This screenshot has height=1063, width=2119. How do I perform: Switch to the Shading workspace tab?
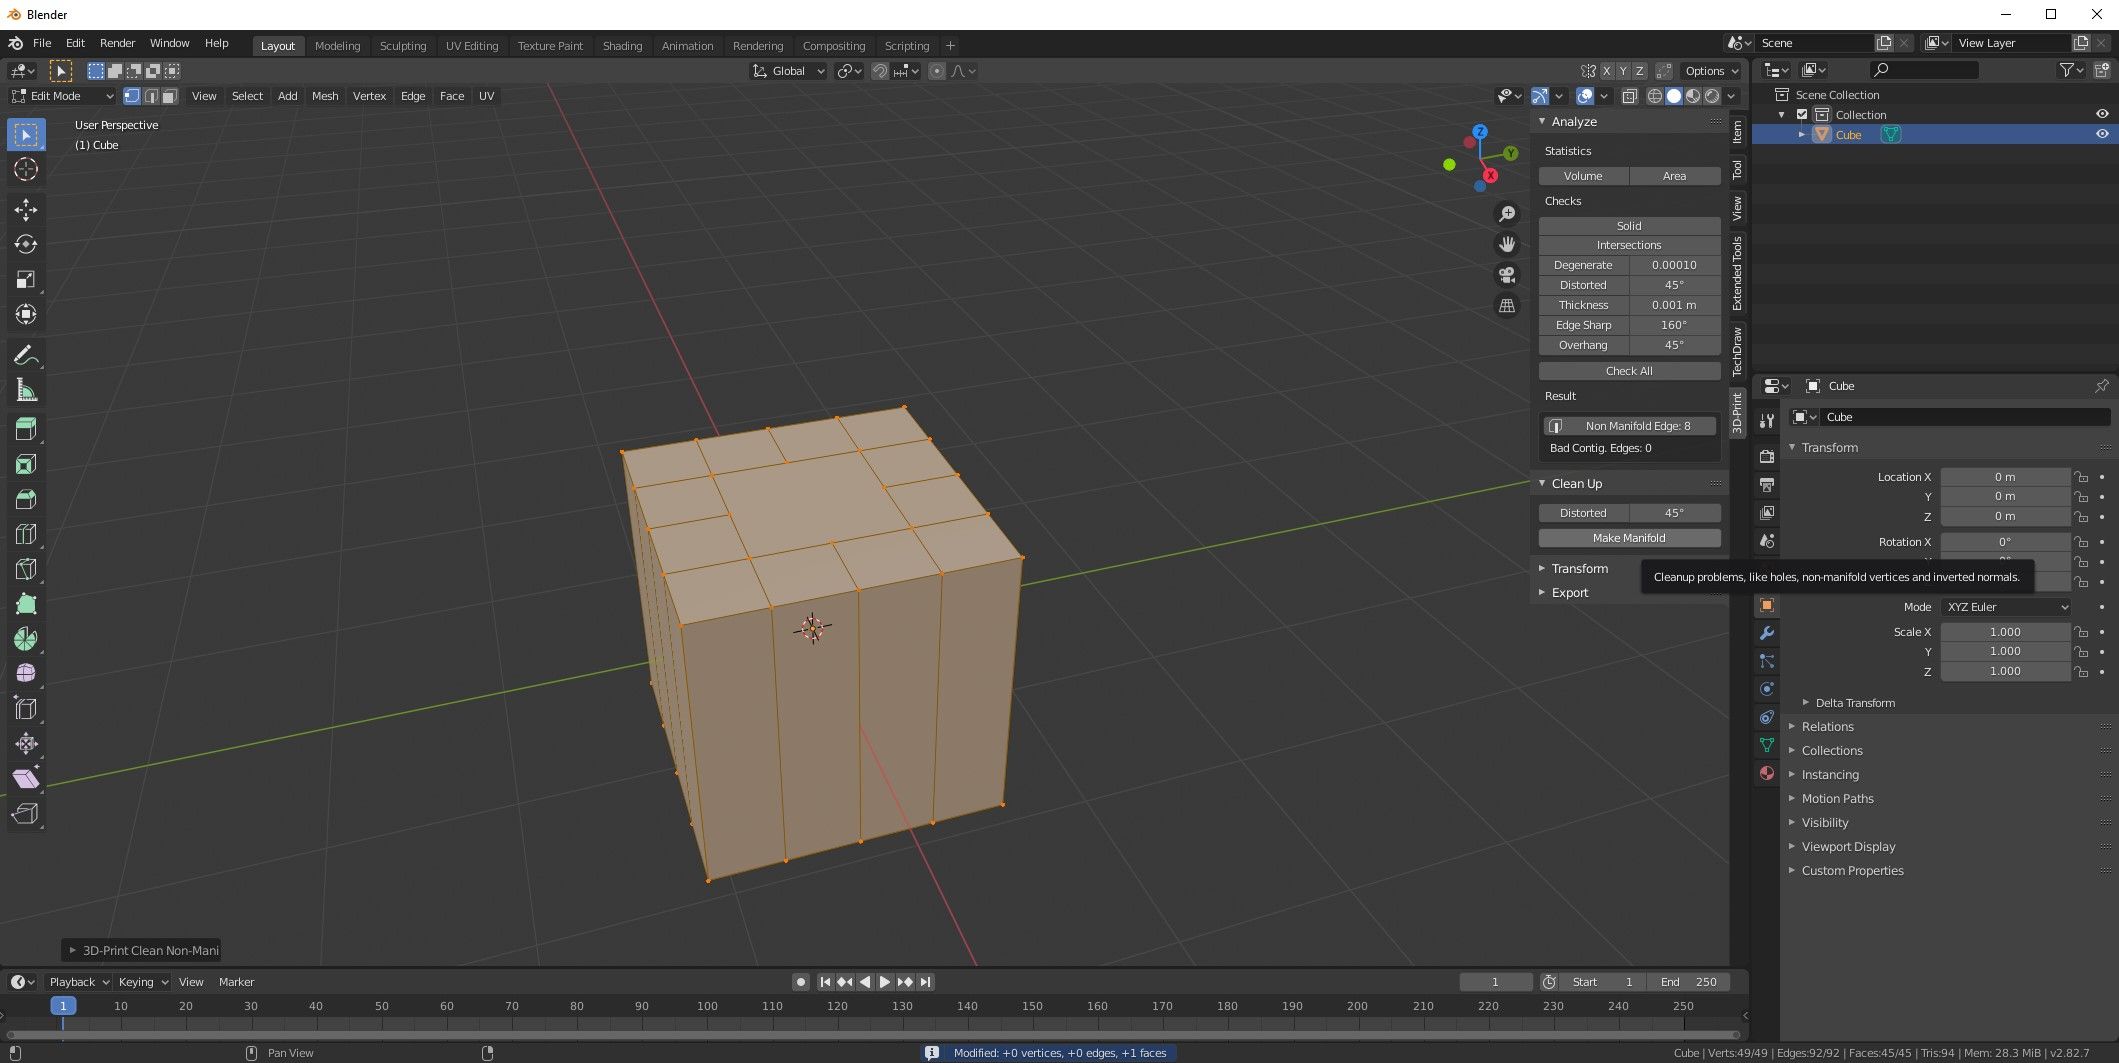[x=622, y=45]
